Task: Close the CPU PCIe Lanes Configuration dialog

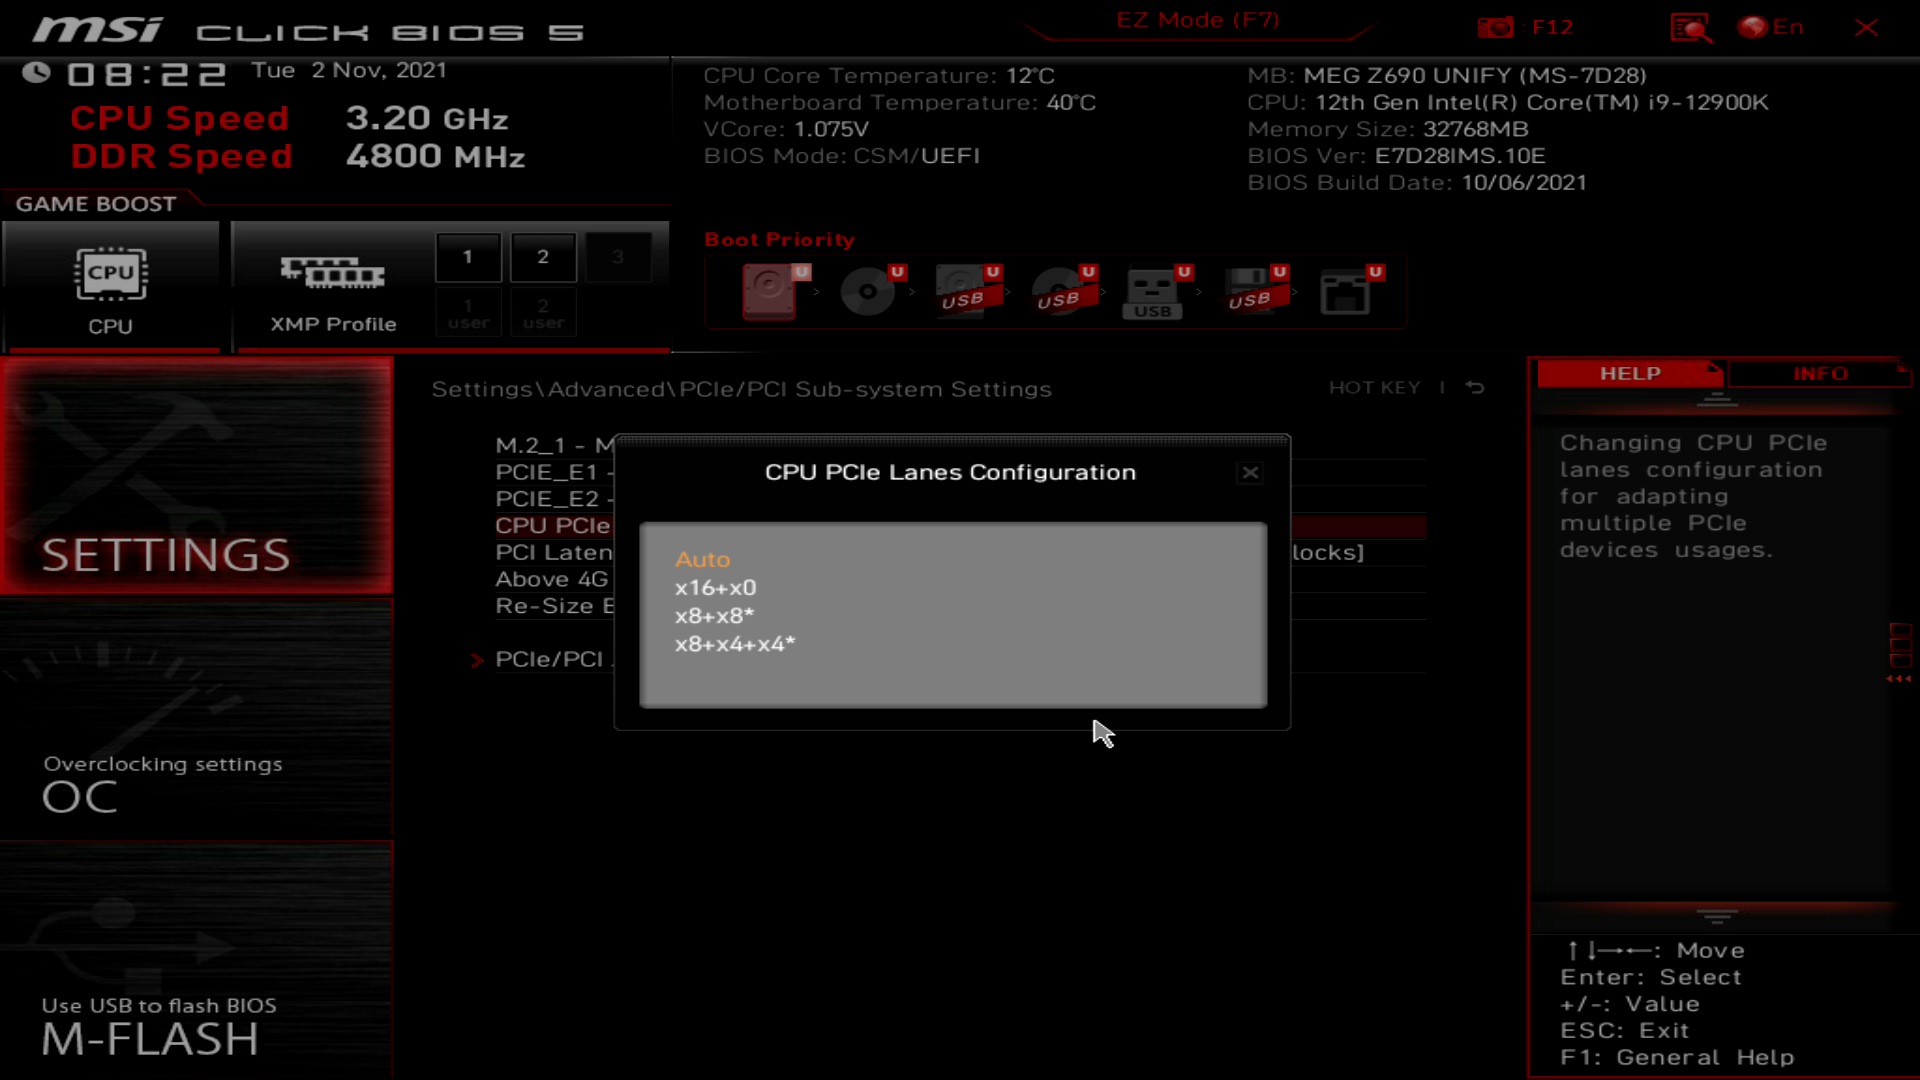Action: tap(1250, 473)
